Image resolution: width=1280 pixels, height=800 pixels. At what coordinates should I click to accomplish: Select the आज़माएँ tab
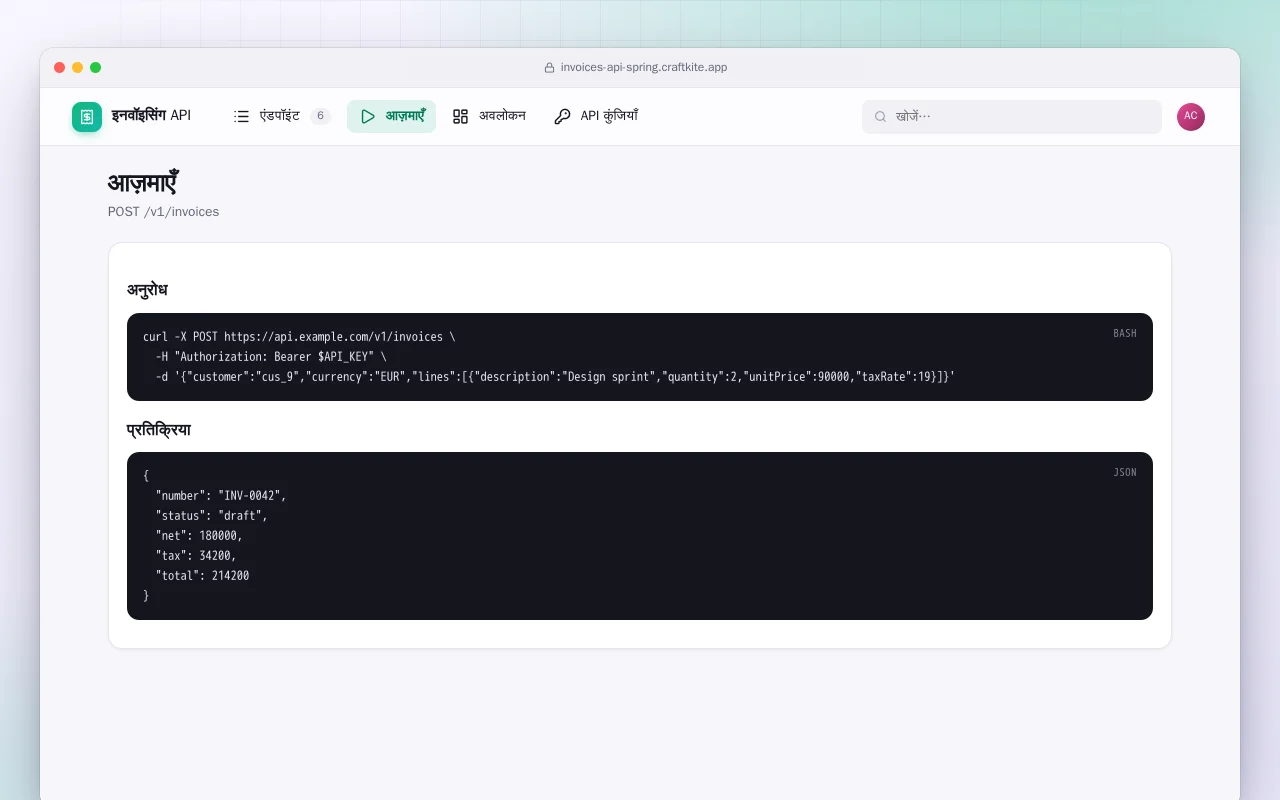pos(391,116)
